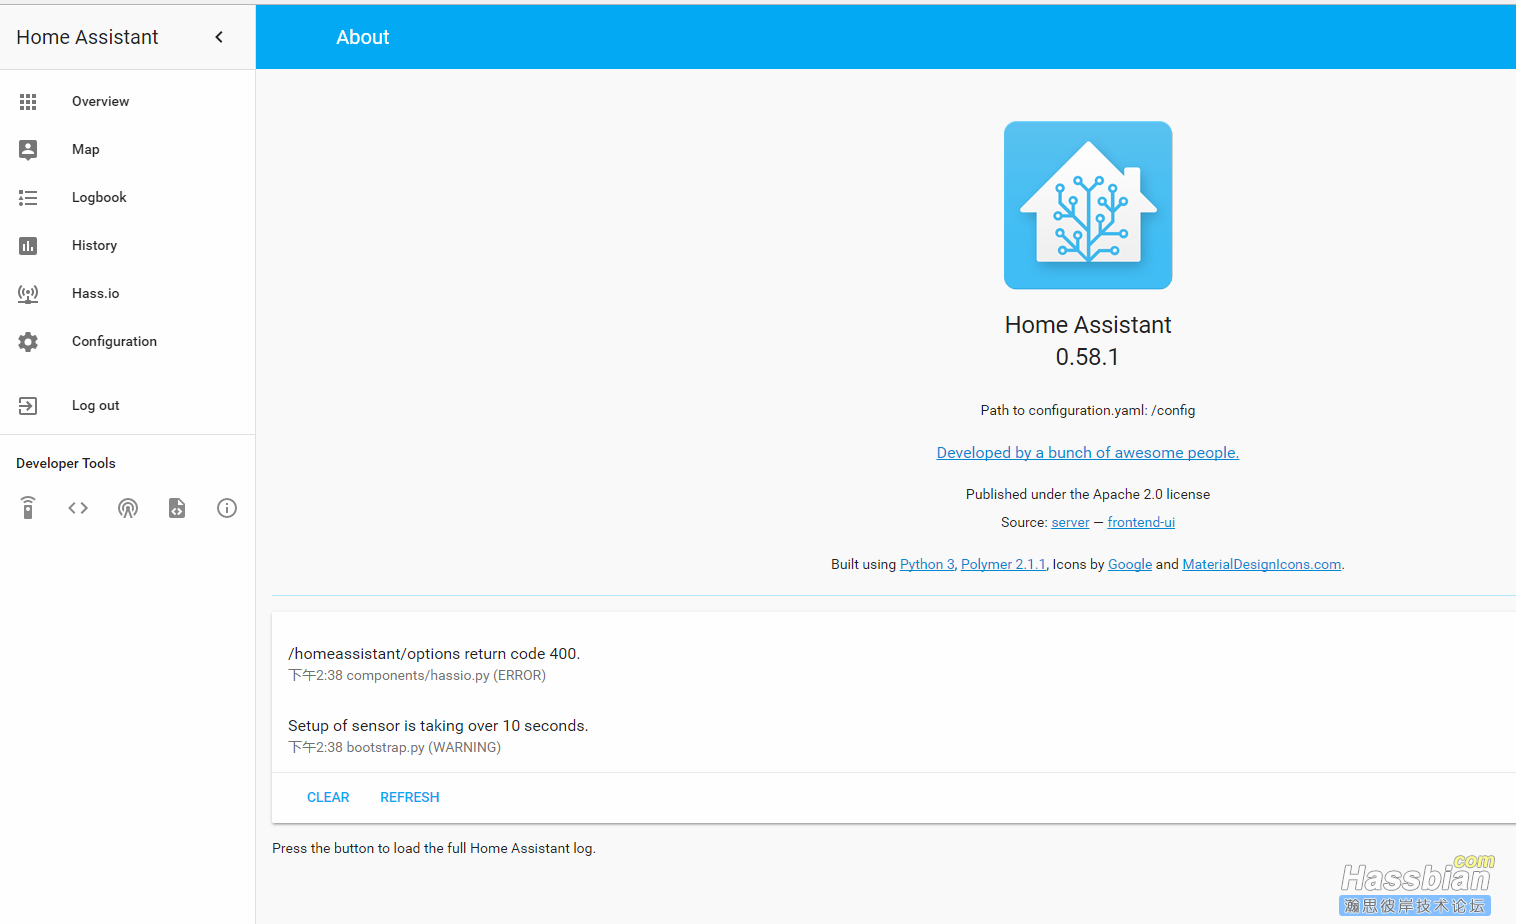The width and height of the screenshot is (1516, 924).
Task: Open the Hass.io menu item
Action: (x=128, y=294)
